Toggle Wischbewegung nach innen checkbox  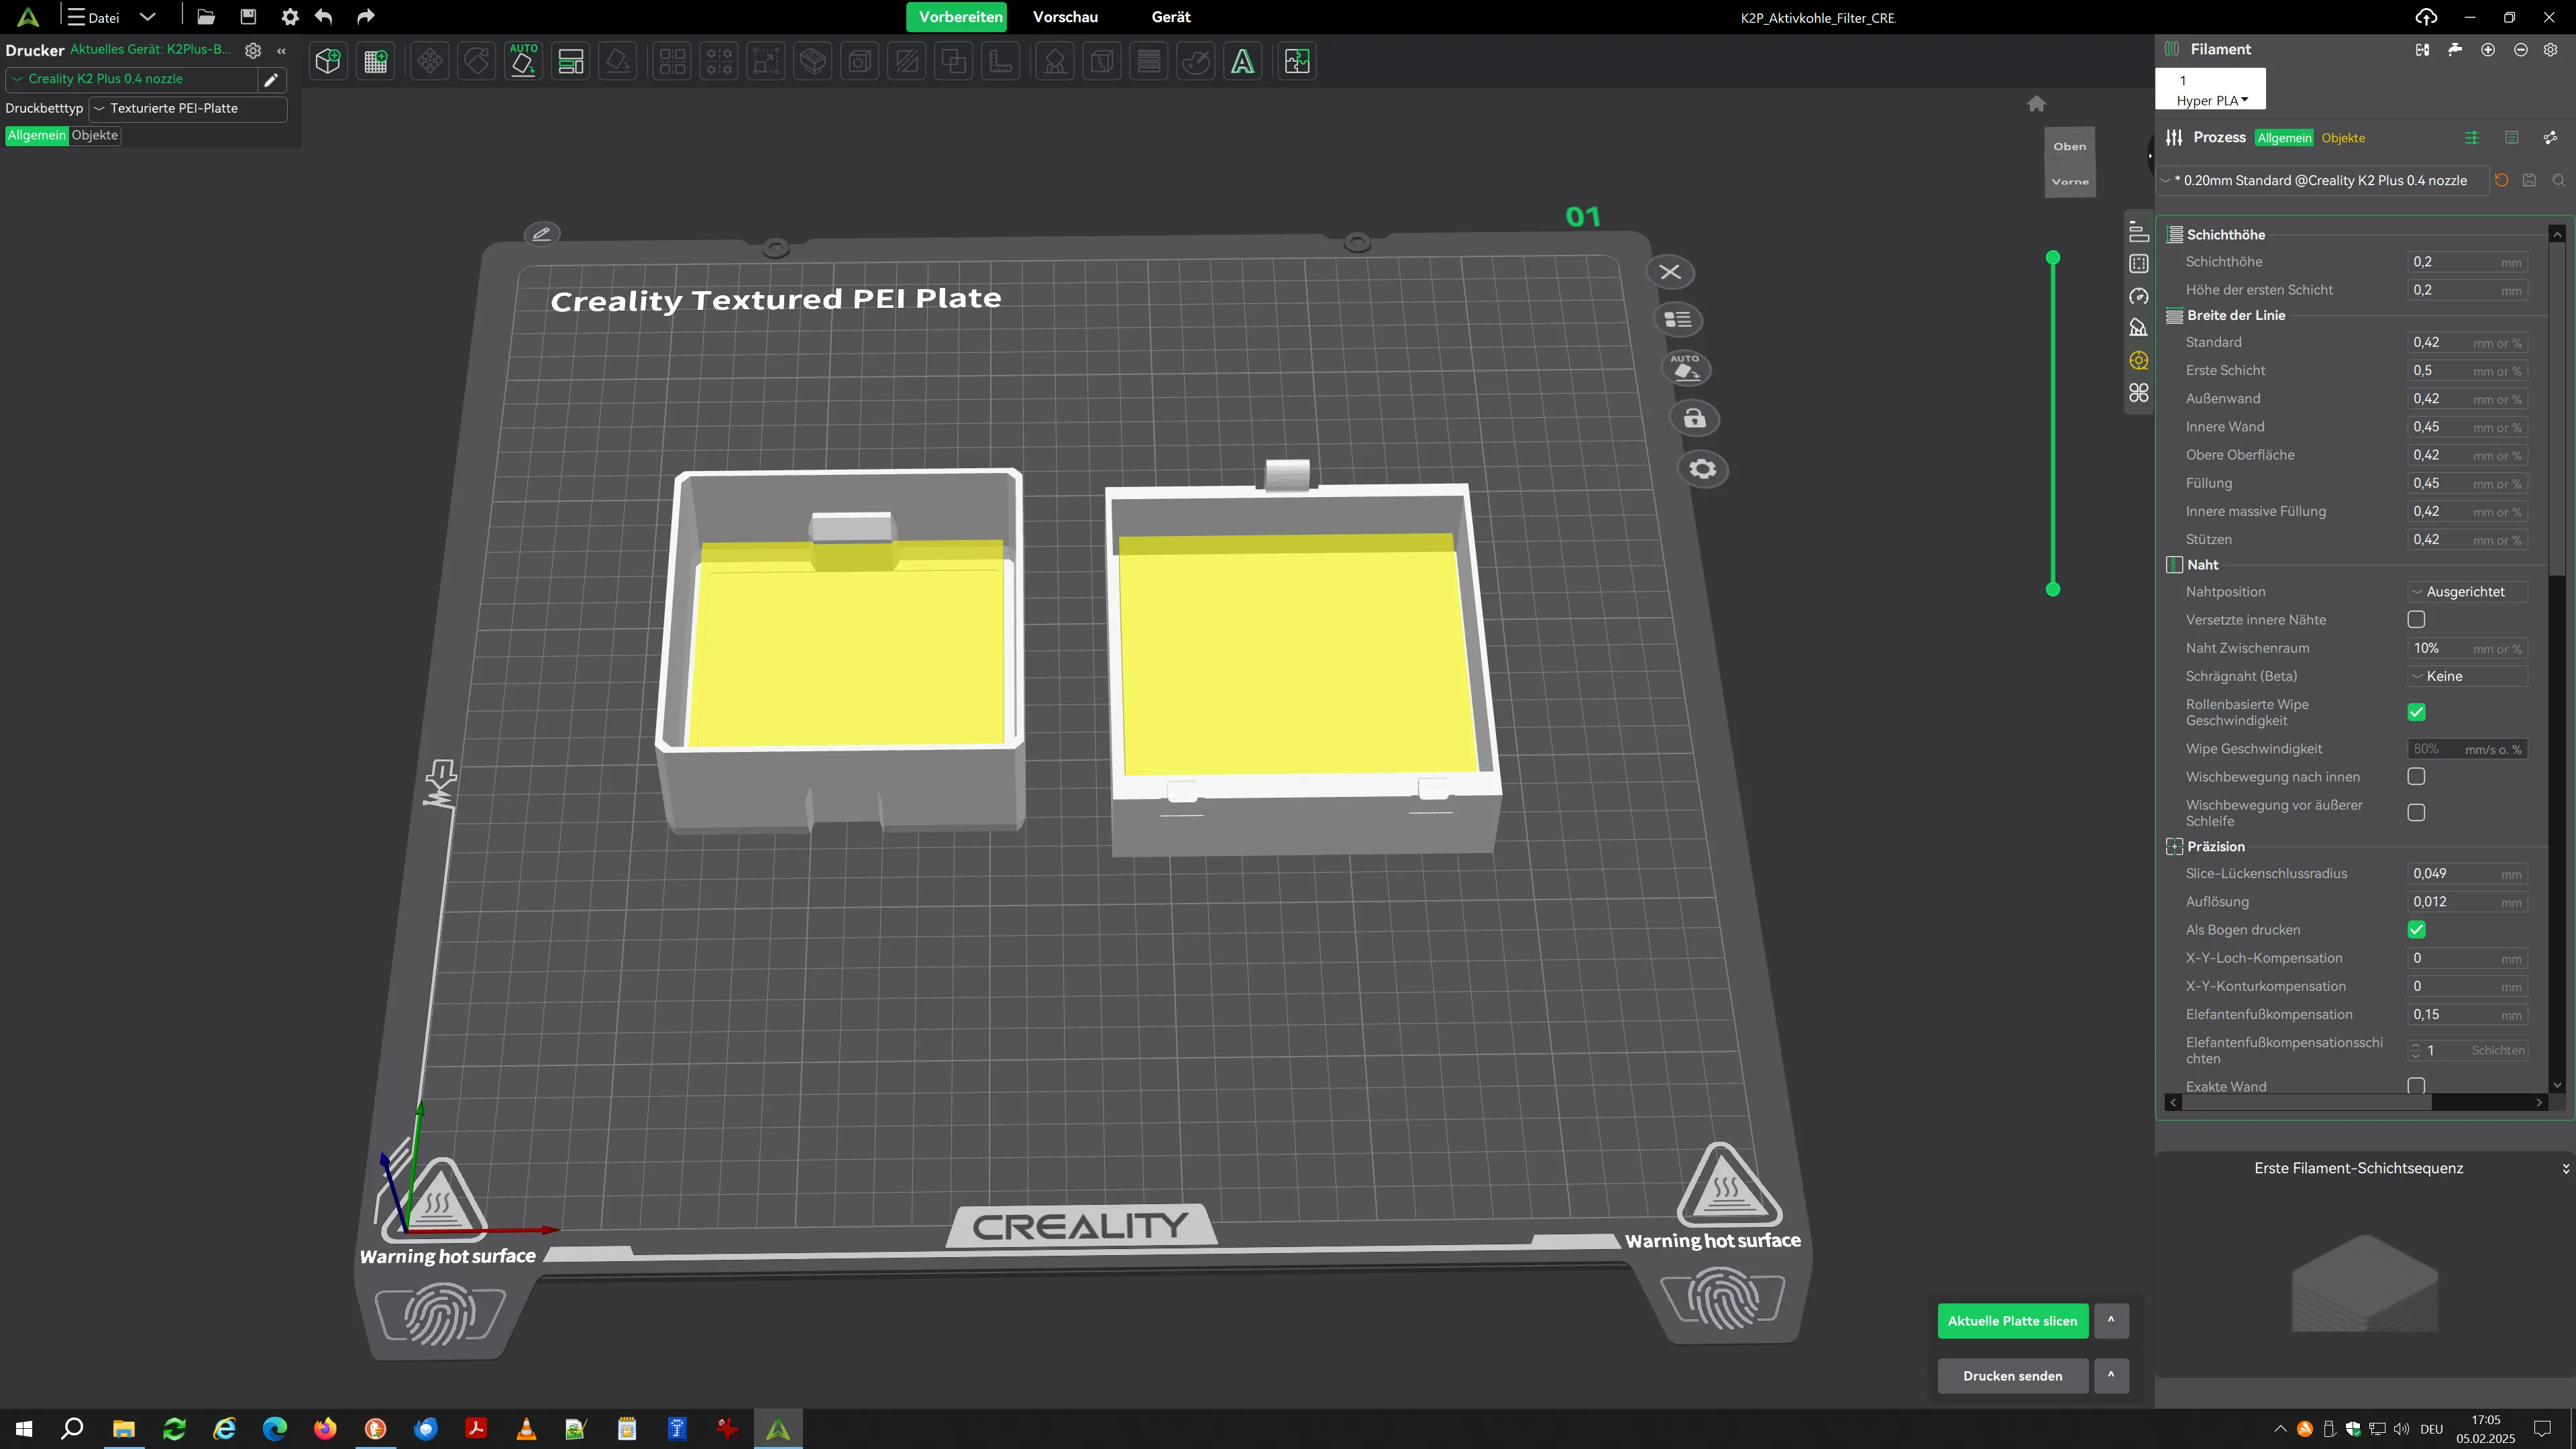(2416, 777)
